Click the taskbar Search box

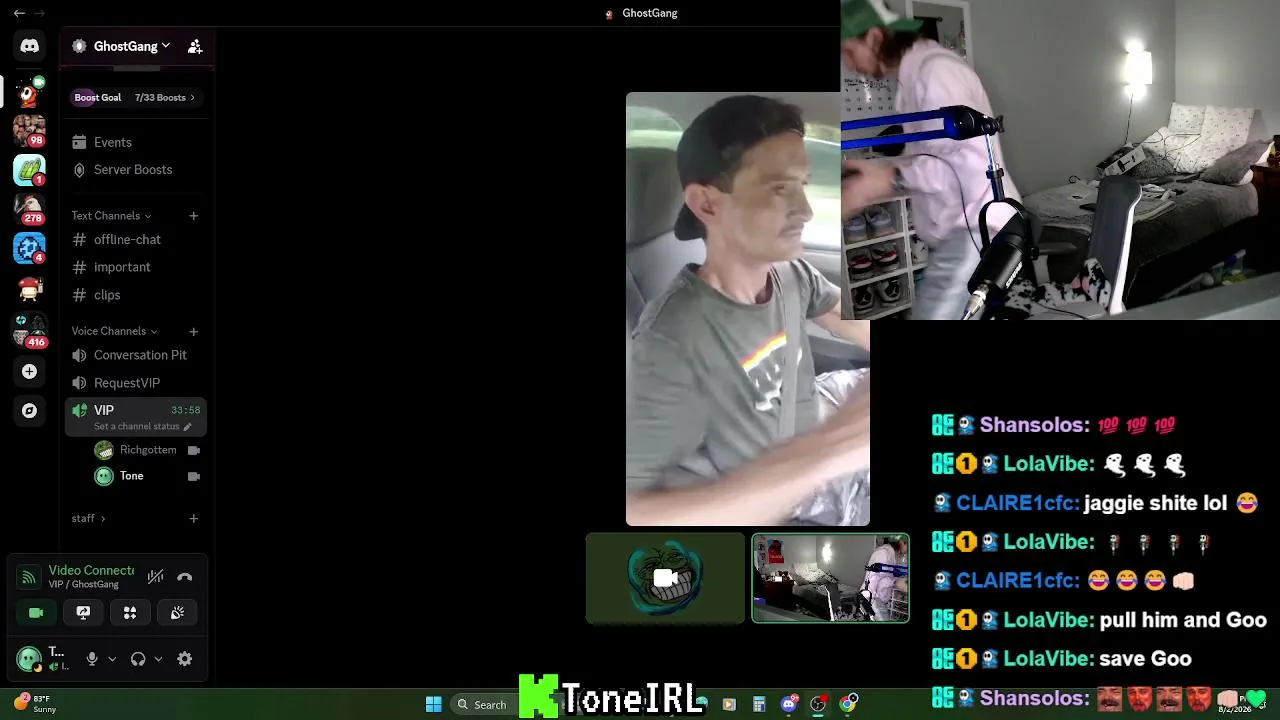483,704
